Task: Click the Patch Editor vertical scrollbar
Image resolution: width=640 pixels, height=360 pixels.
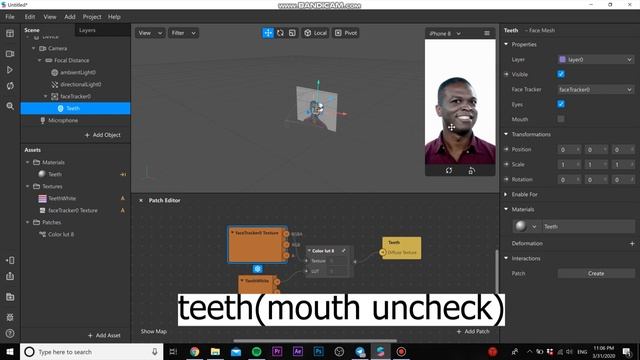Action: (497, 270)
